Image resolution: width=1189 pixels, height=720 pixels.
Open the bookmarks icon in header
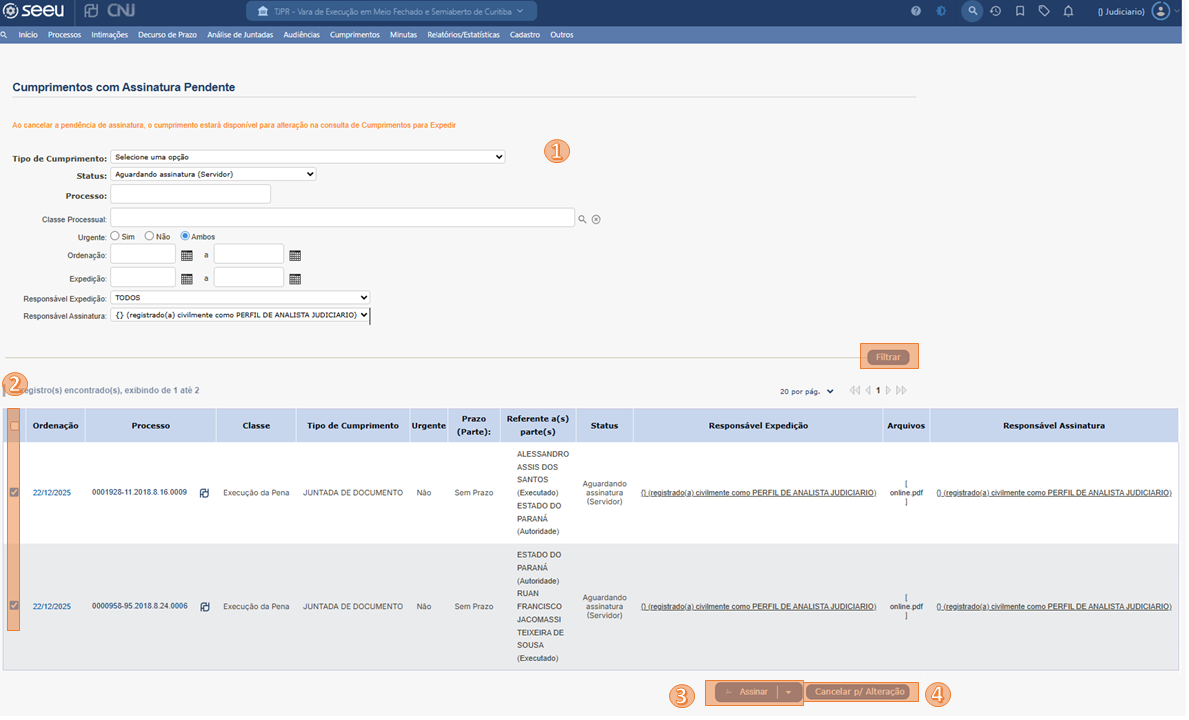pos(1020,11)
